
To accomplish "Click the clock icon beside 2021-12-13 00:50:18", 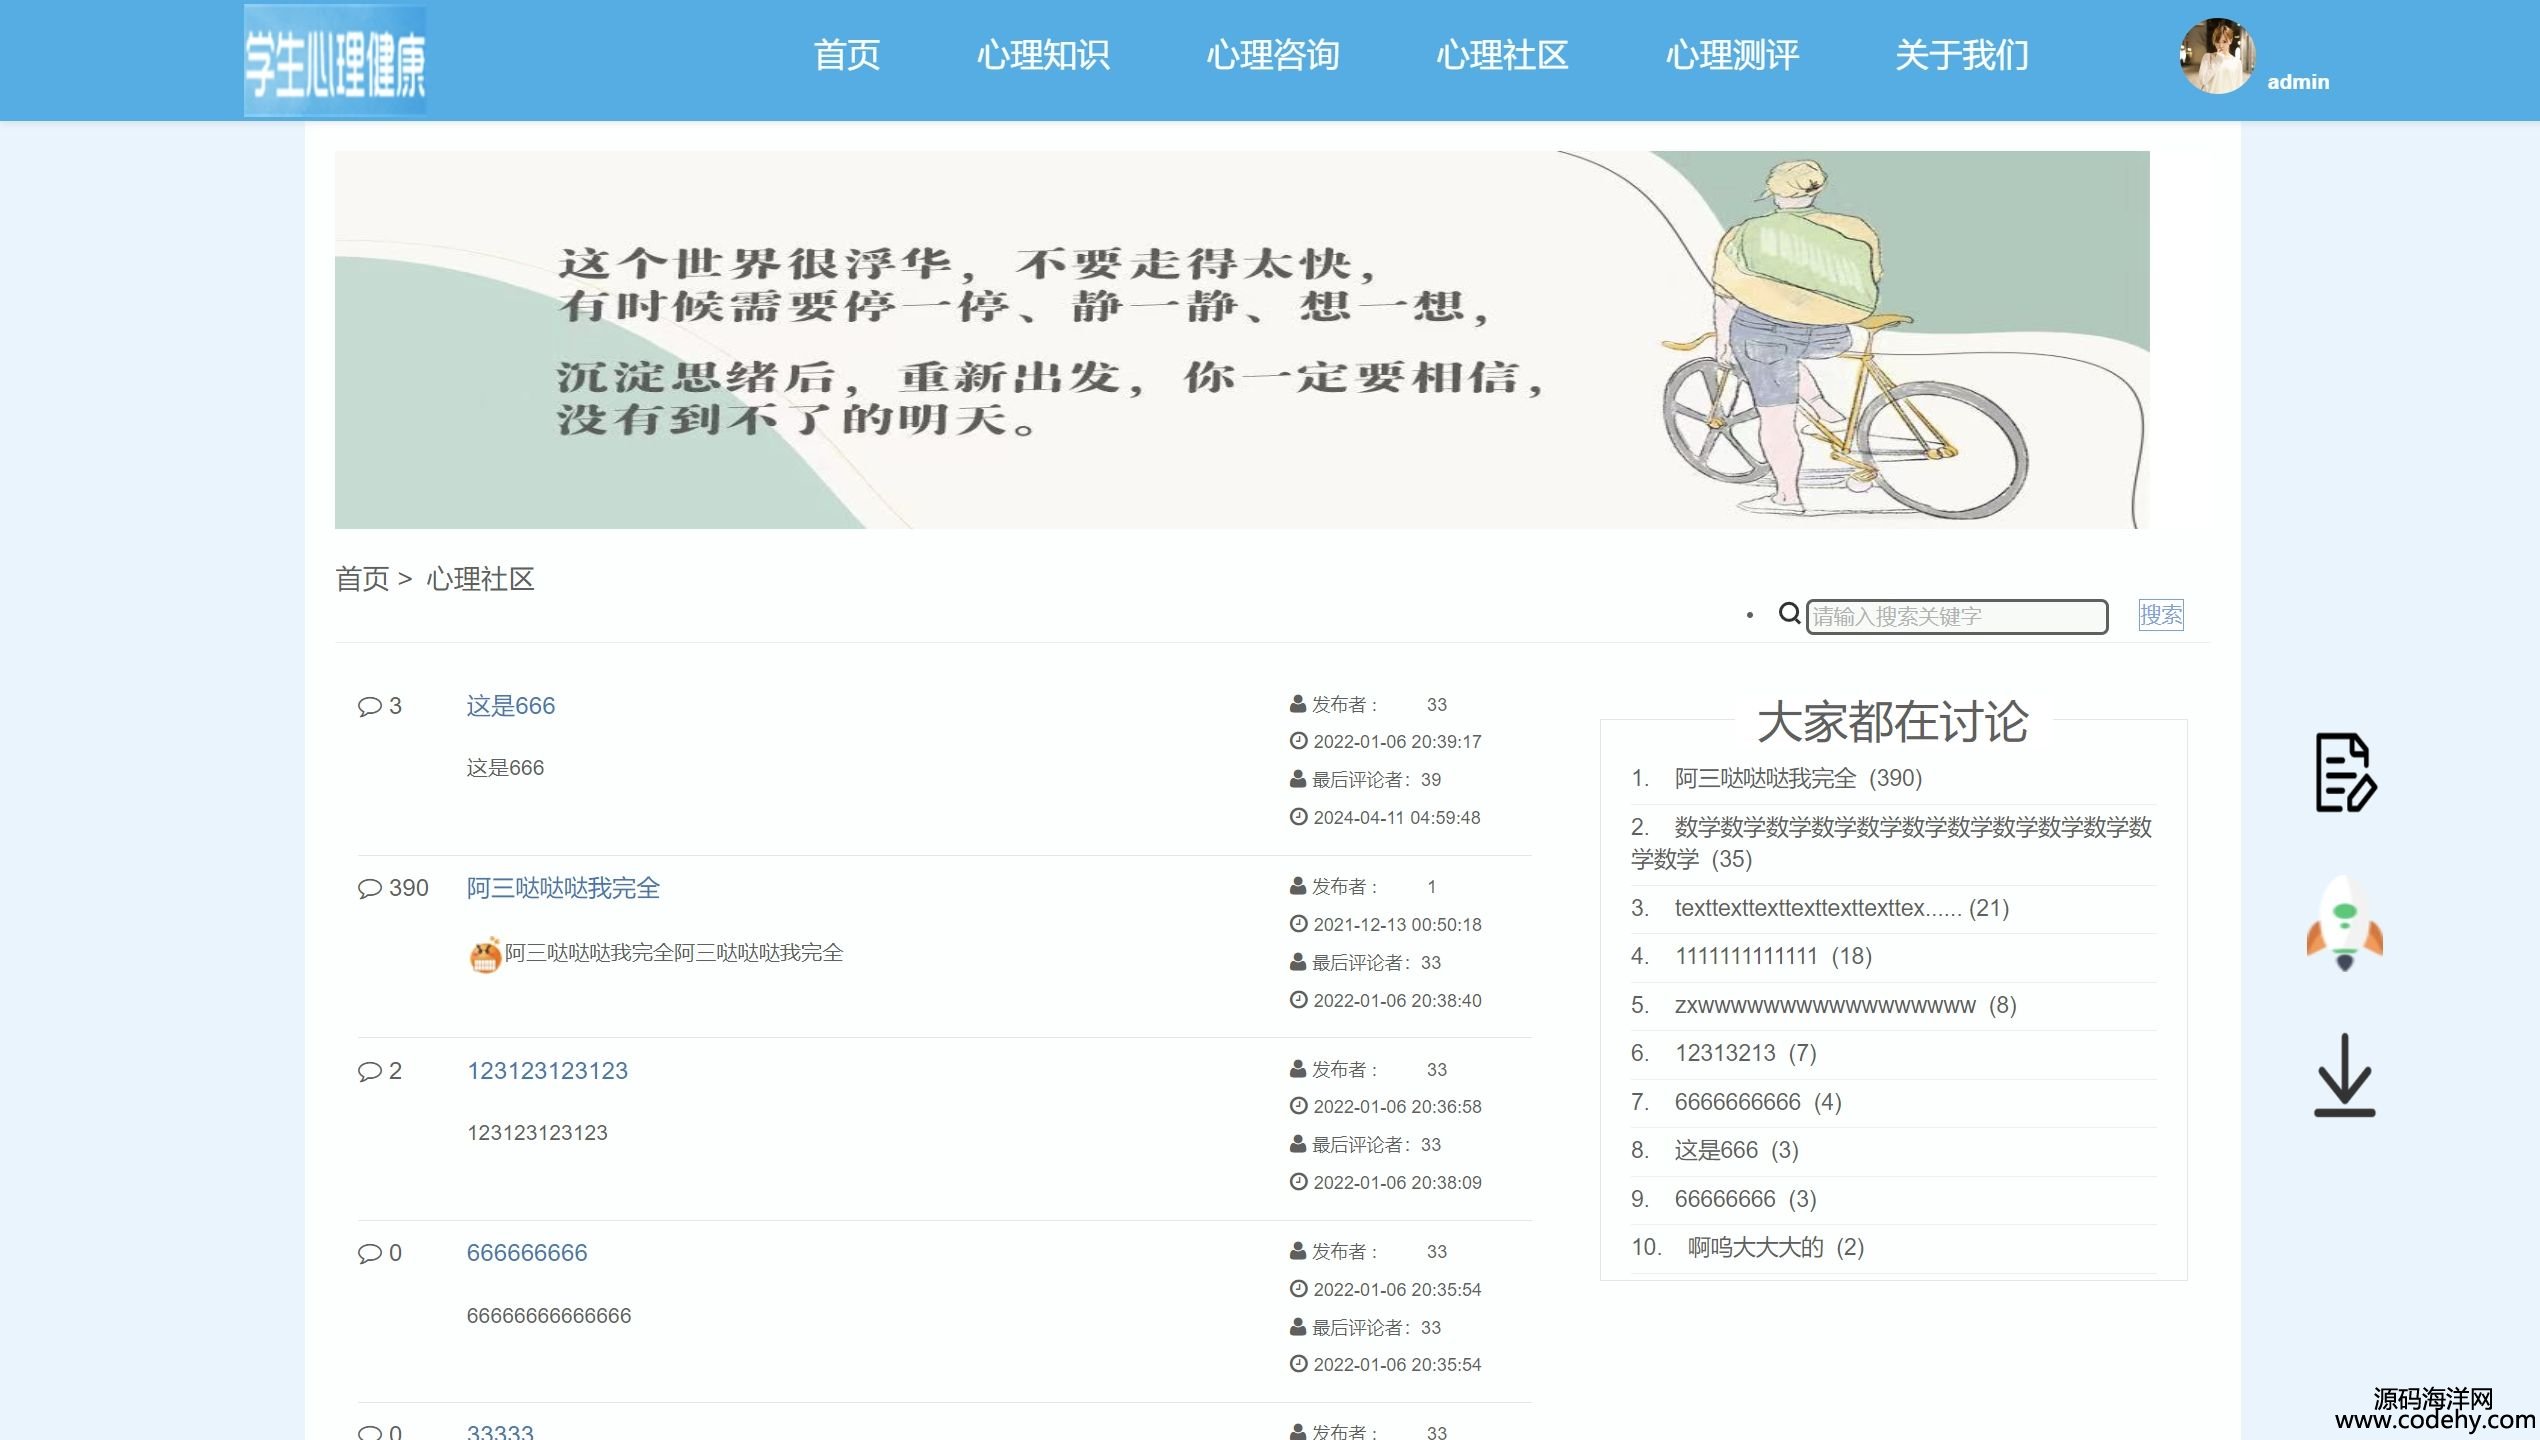I will point(1298,924).
